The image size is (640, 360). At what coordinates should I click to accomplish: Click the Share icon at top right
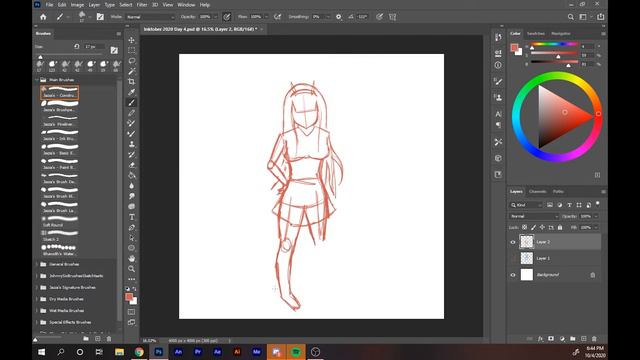coord(600,17)
